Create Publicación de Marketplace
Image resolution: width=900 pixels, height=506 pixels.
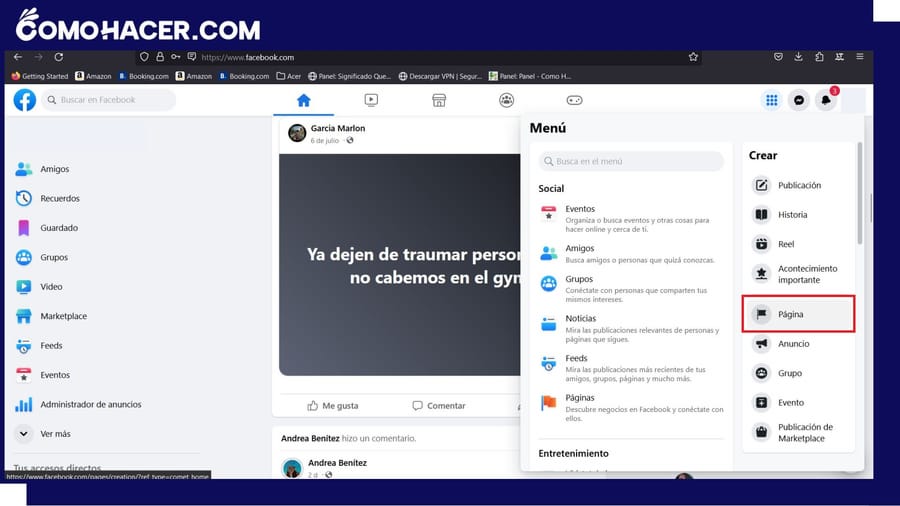coord(798,432)
